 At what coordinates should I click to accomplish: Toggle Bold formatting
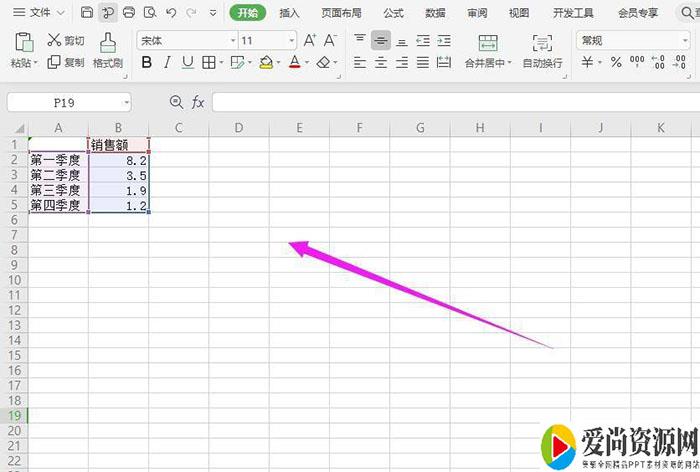point(147,62)
